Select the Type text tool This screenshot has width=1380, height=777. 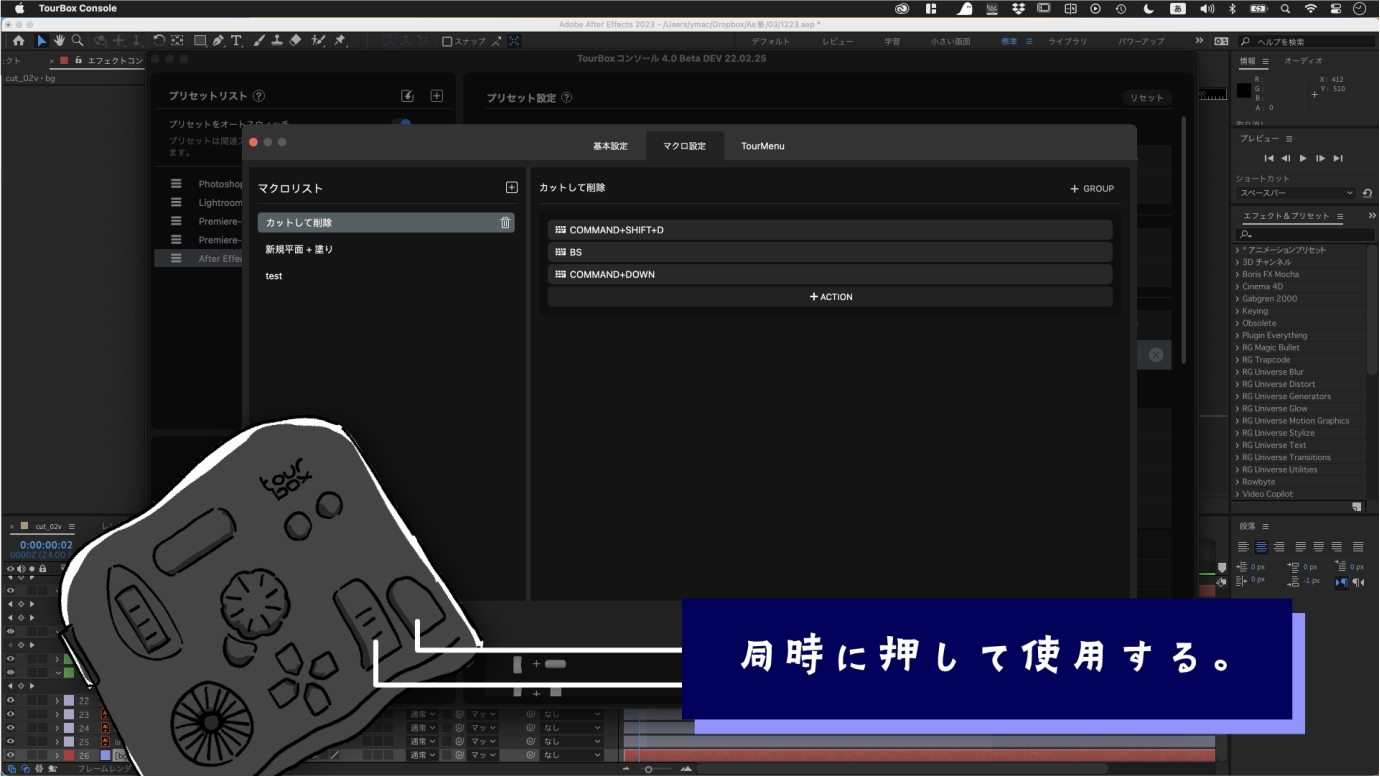tap(236, 41)
